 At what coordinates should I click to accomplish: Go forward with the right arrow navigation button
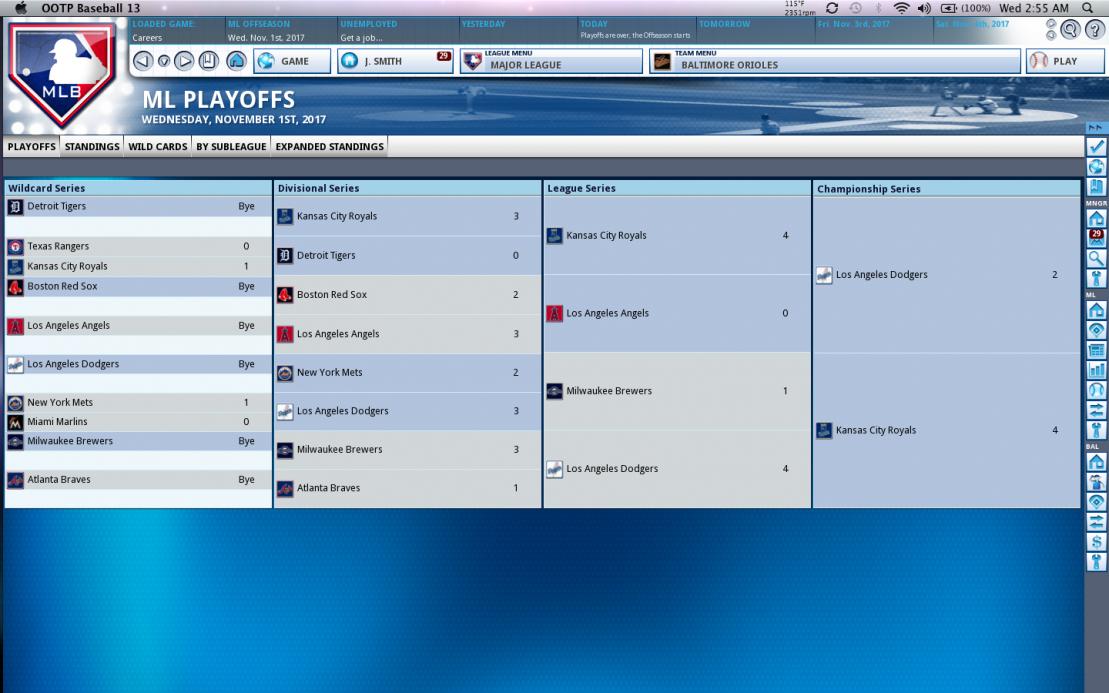pos(184,61)
